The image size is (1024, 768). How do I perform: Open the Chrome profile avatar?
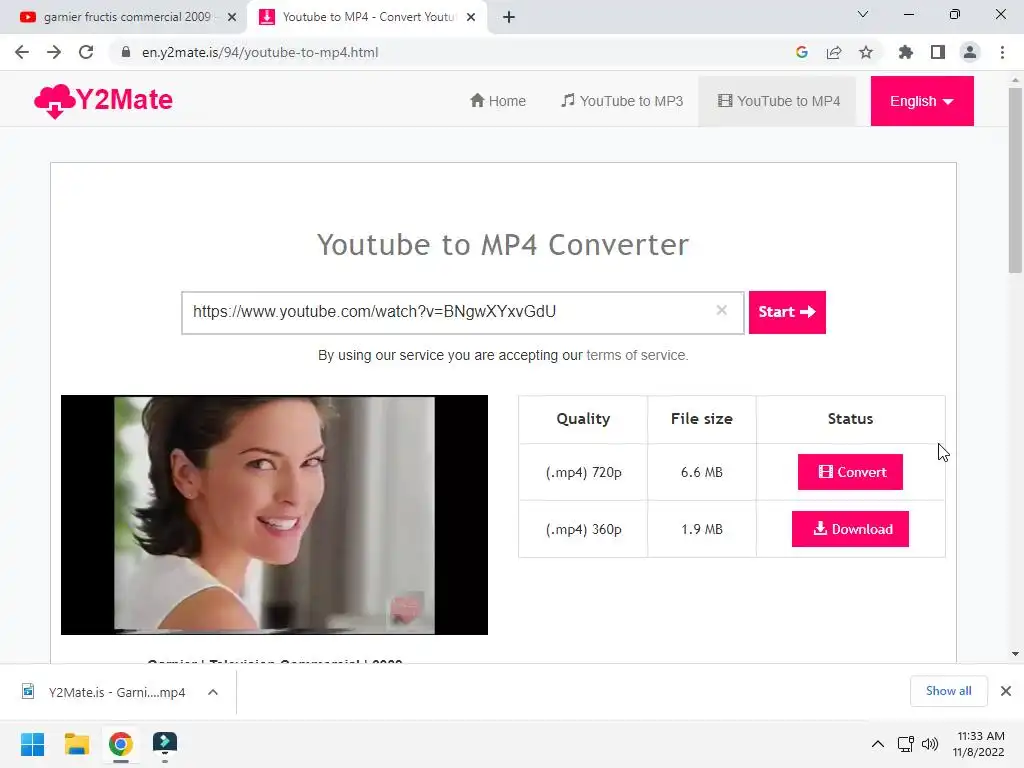(x=970, y=52)
